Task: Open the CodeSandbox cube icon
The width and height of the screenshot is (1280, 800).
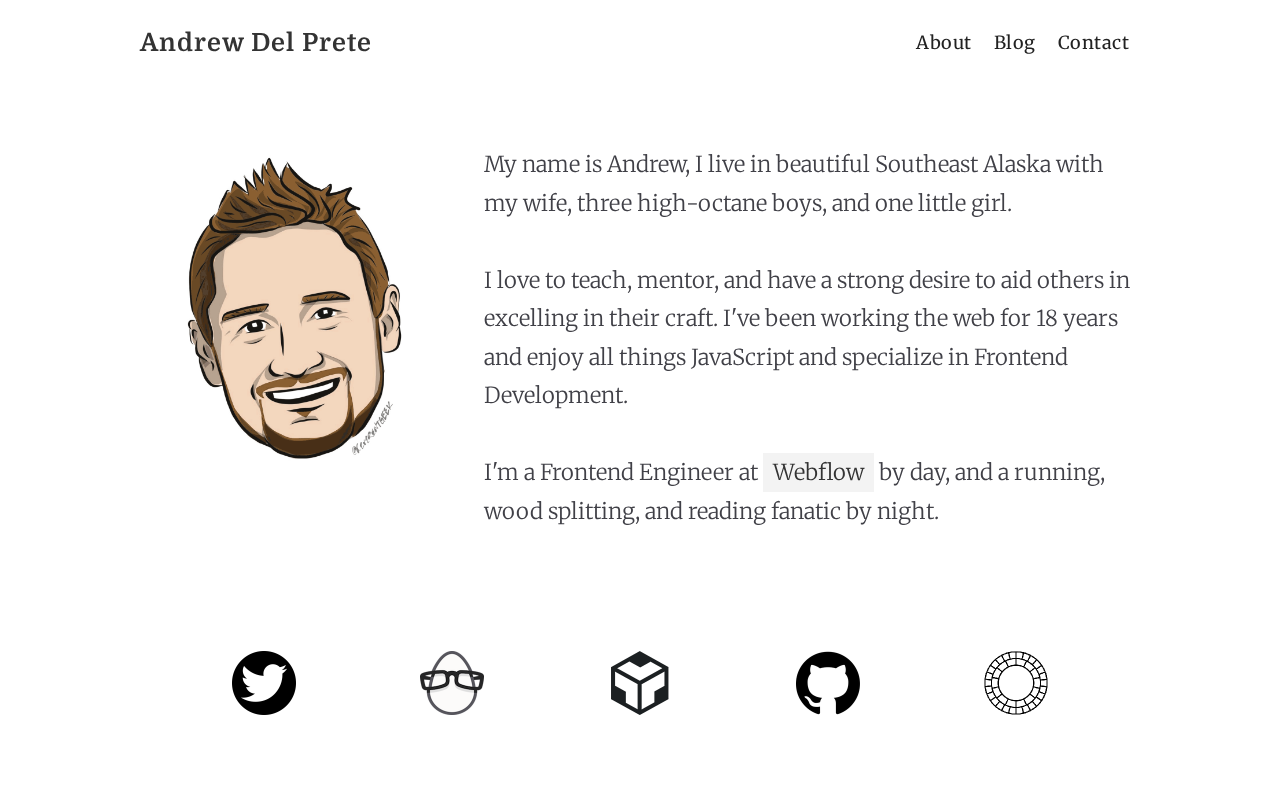Action: coord(640,683)
